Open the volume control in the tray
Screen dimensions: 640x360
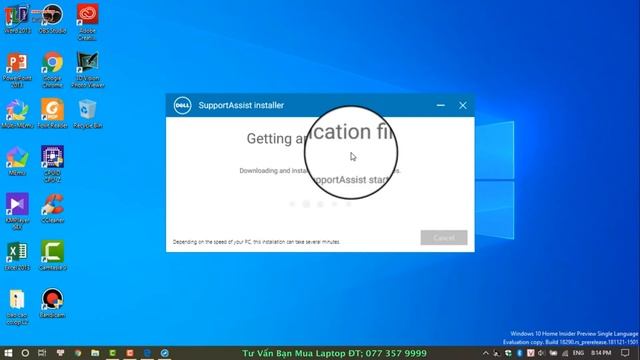(542, 353)
